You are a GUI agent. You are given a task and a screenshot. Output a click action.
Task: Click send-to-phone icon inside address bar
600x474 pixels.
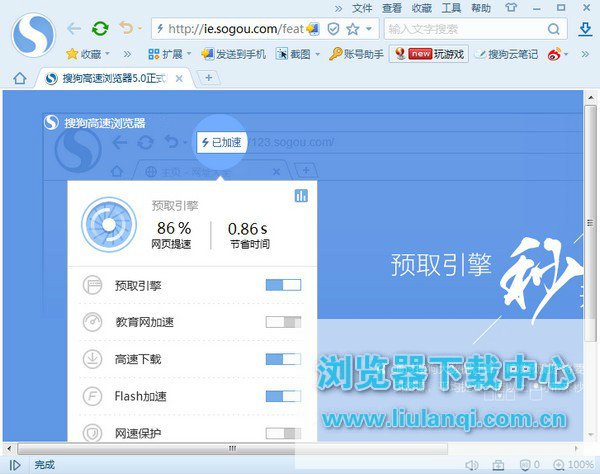click(x=313, y=29)
